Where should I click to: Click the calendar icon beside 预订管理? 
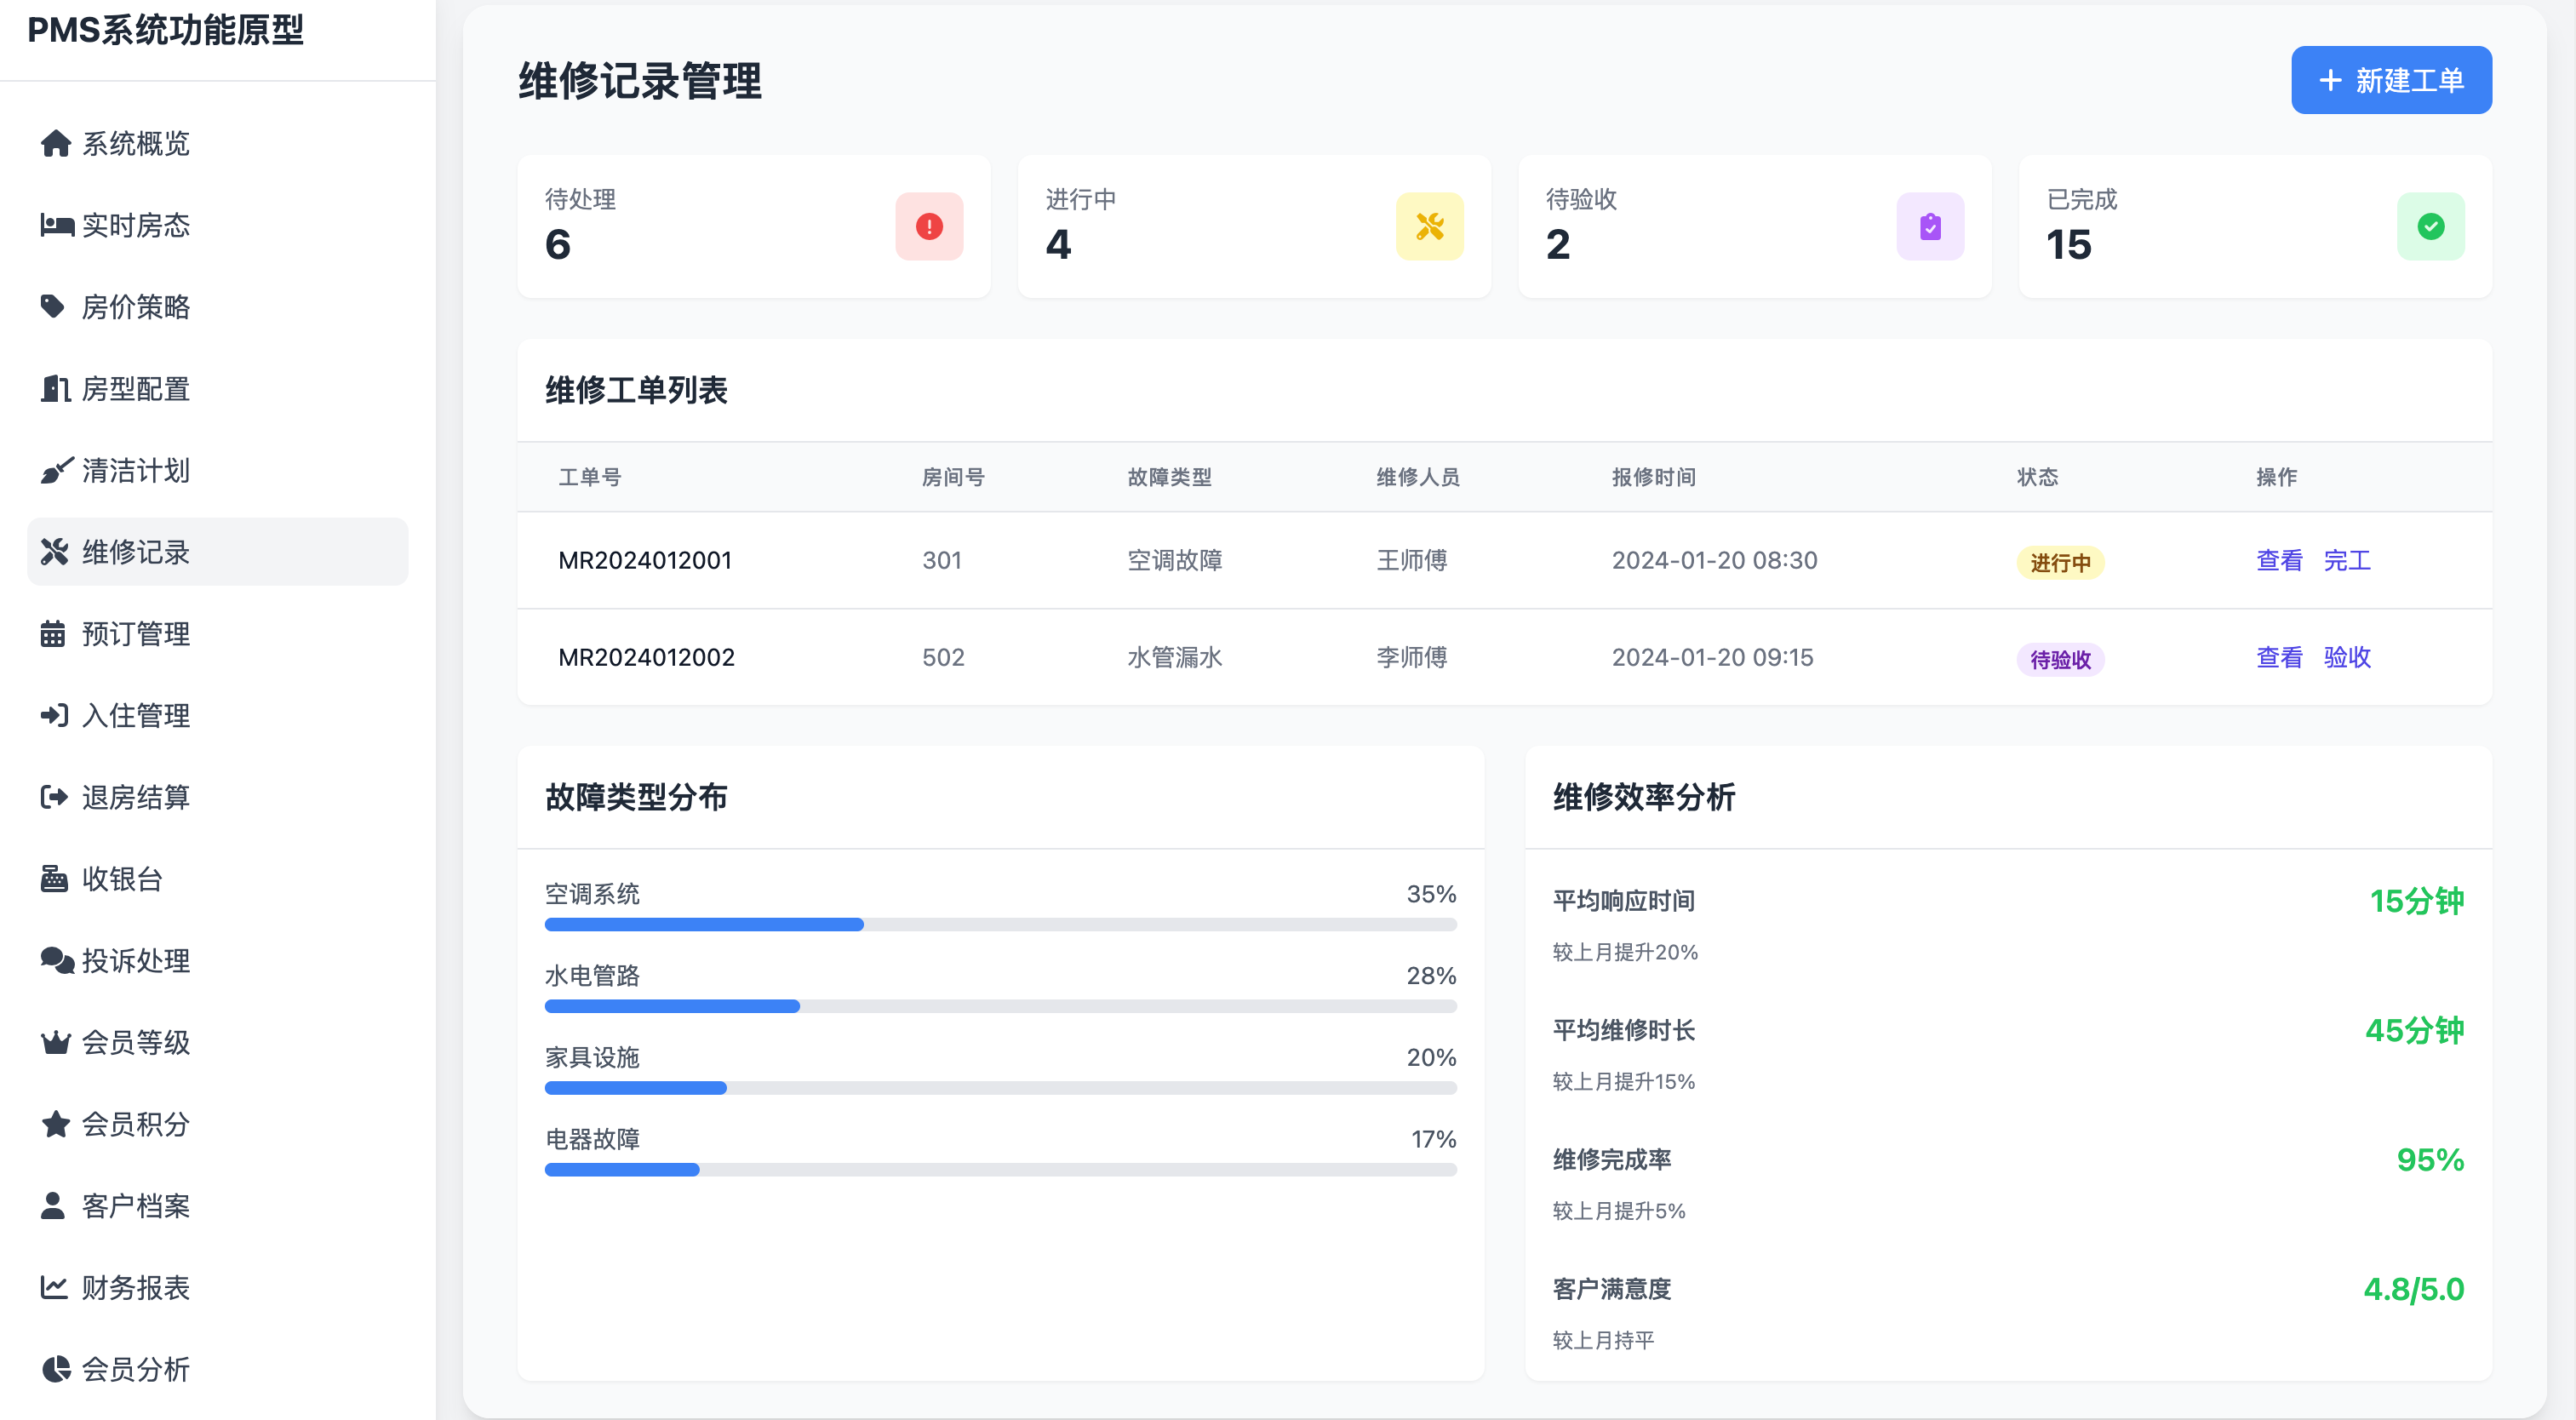click(x=53, y=634)
